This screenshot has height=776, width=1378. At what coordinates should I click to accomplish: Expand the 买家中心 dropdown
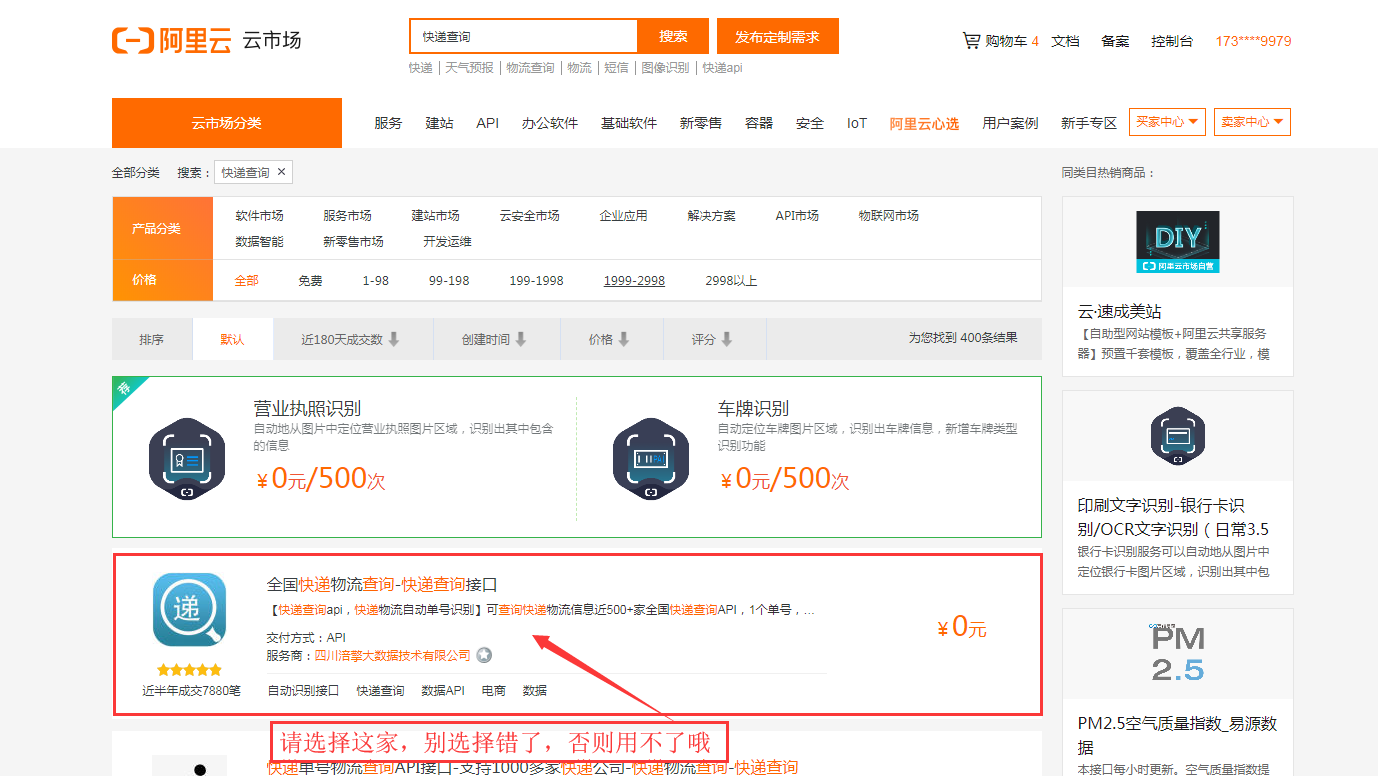click(x=1167, y=122)
